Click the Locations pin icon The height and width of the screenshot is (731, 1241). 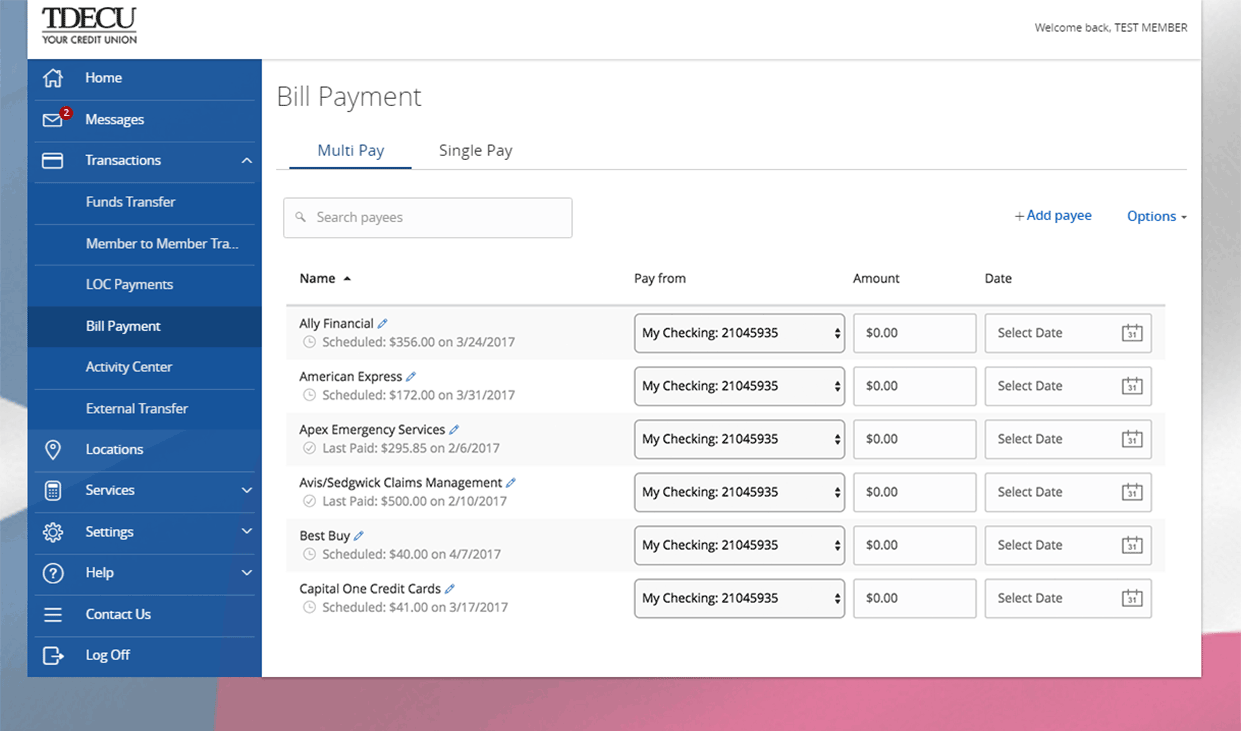(x=53, y=450)
